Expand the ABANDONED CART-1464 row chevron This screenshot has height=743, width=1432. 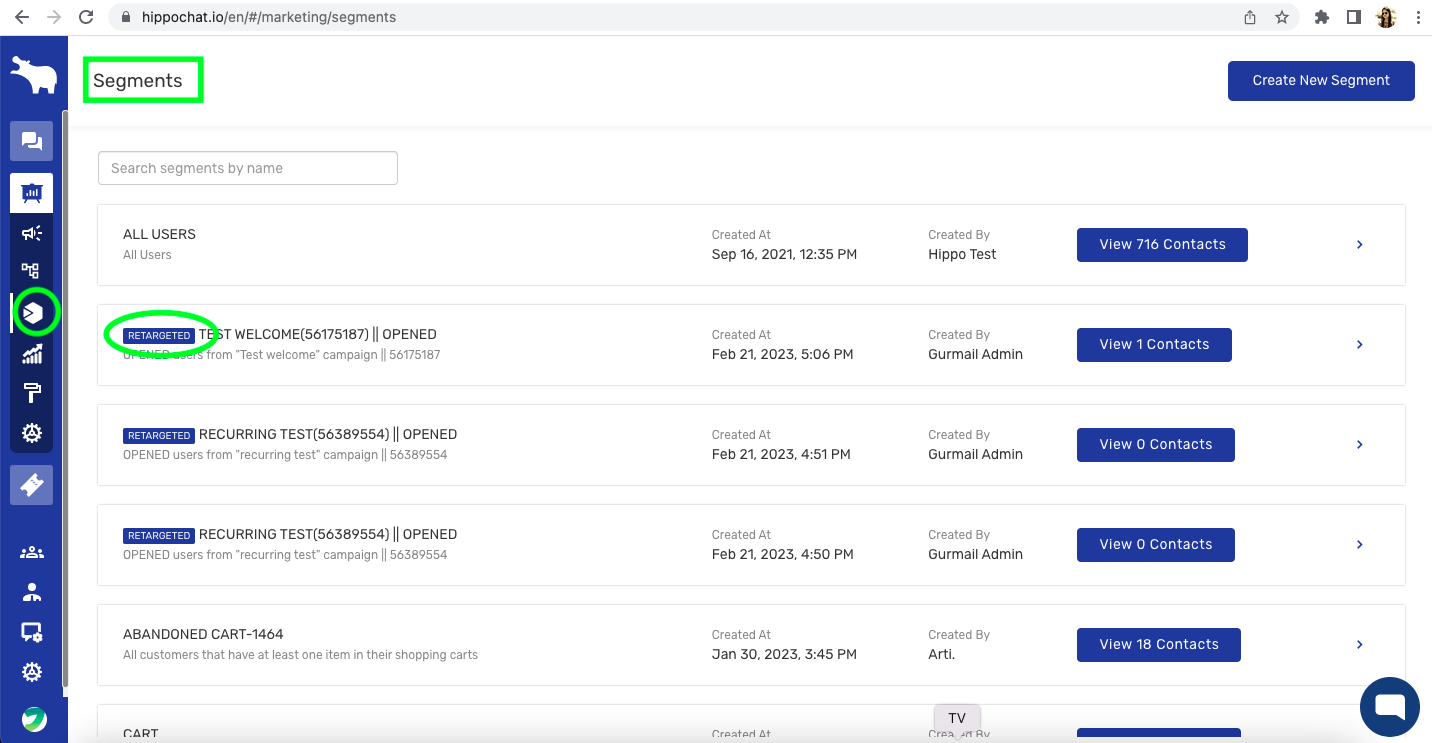coord(1360,645)
